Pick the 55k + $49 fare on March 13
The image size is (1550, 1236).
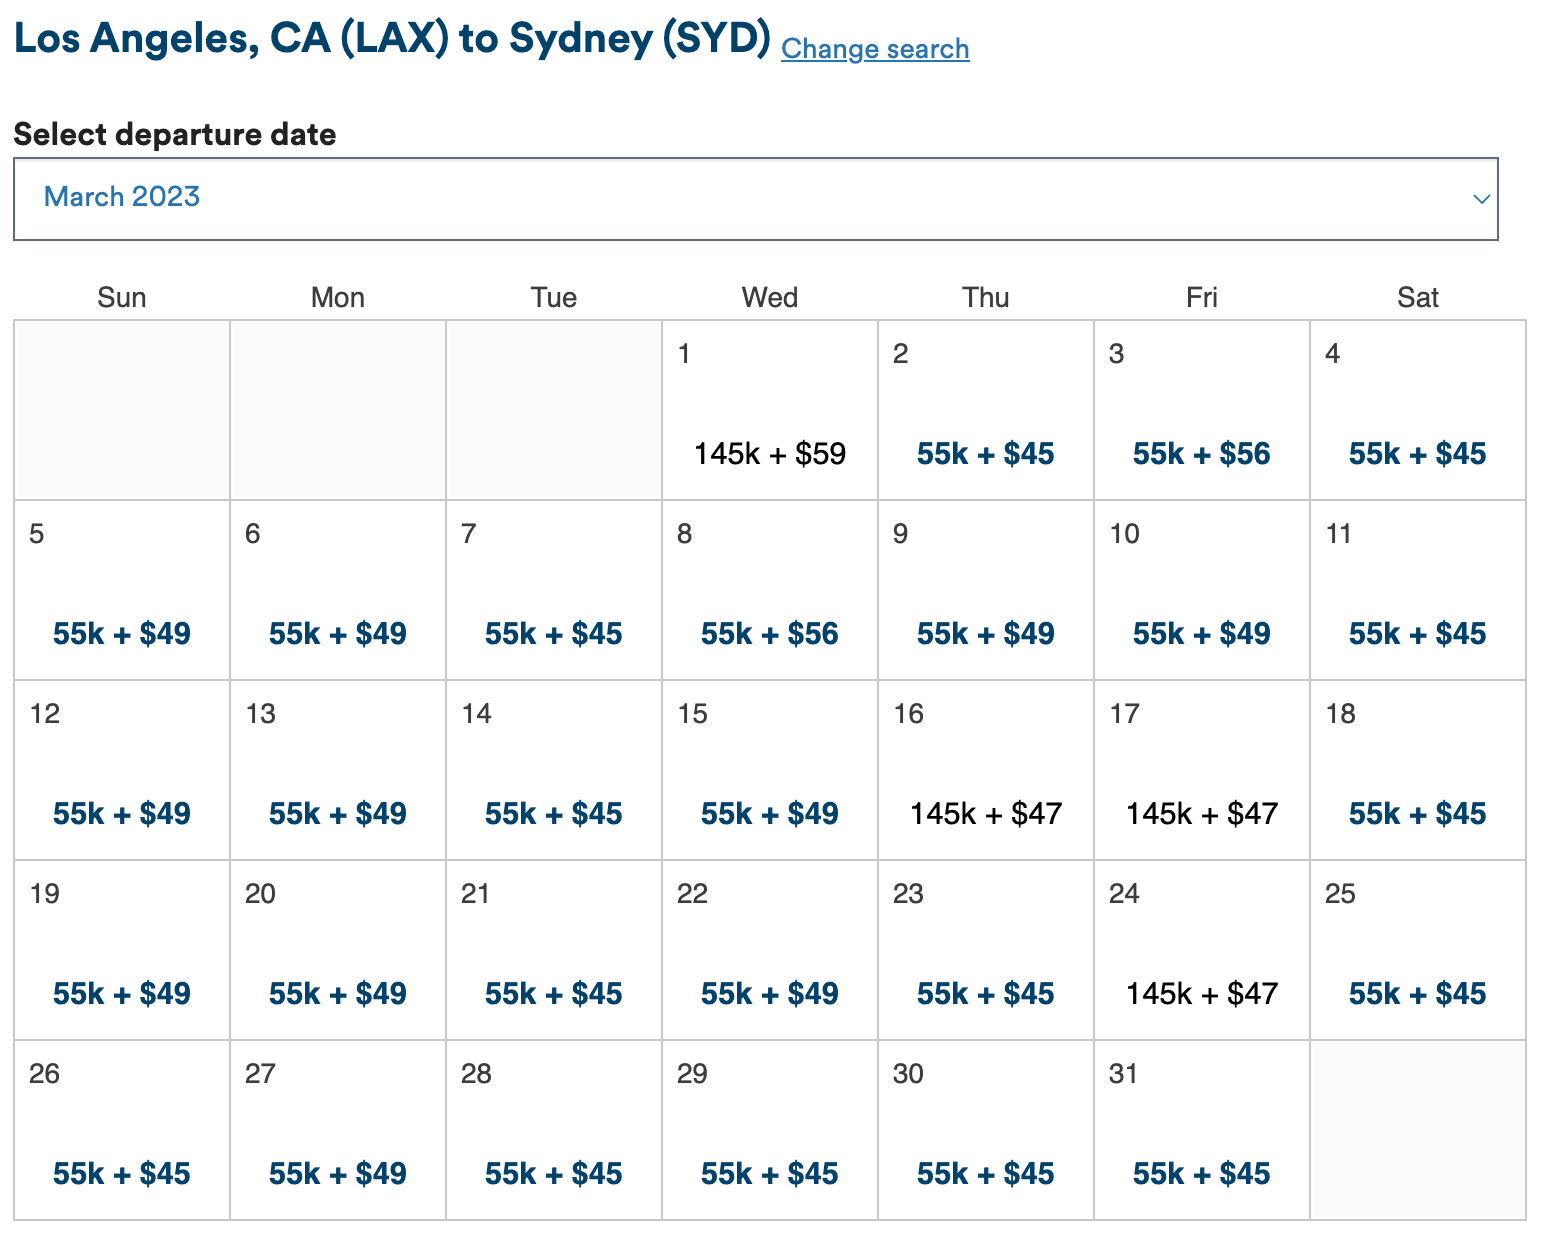pos(337,813)
